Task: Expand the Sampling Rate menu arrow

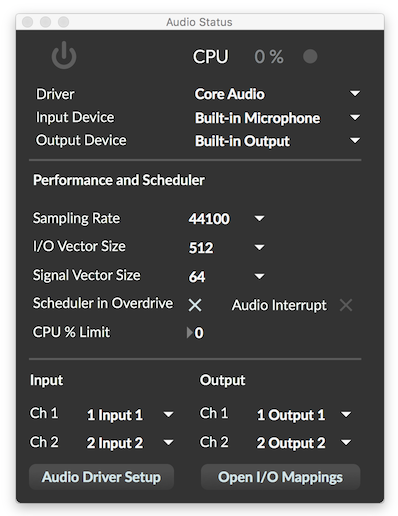Action: tap(259, 219)
